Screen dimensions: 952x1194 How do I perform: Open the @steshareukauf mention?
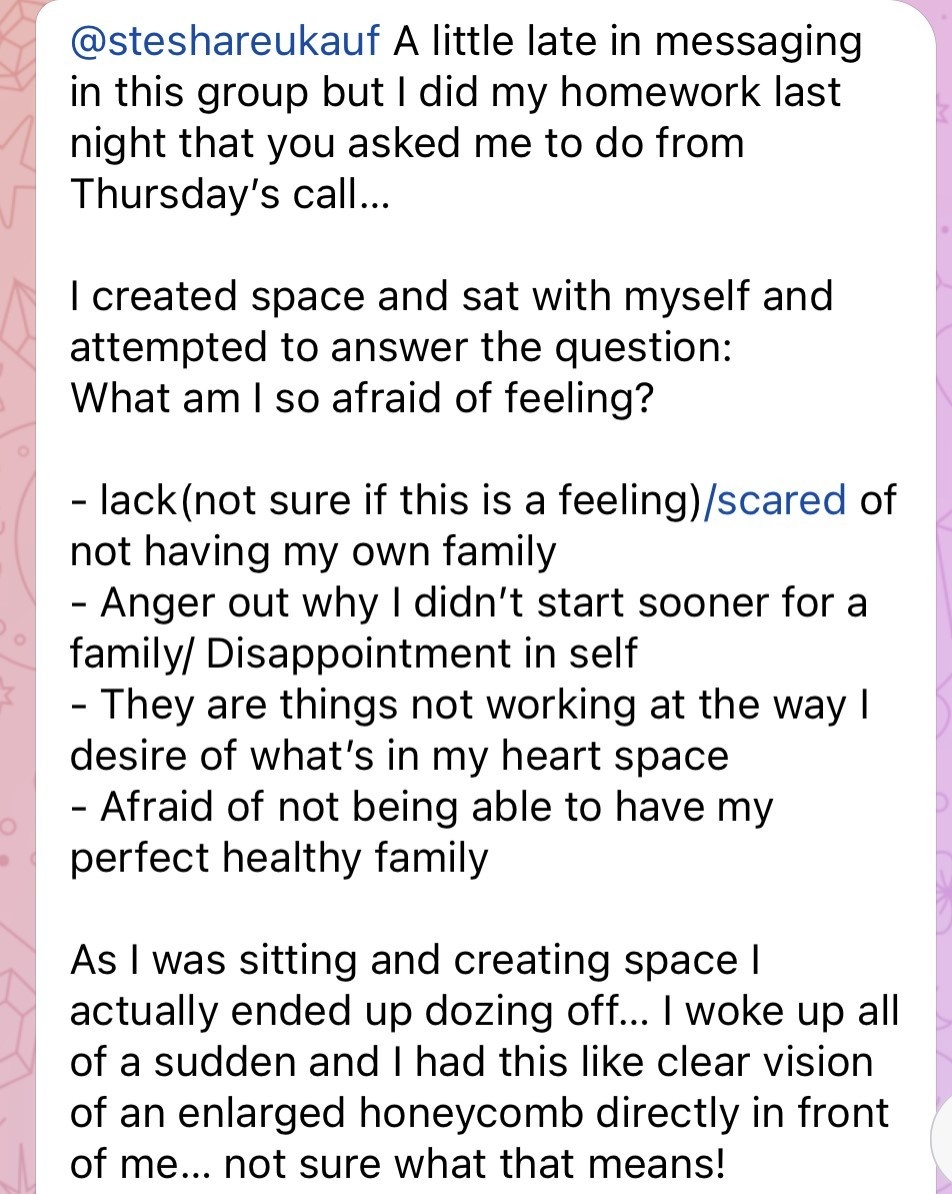pos(225,41)
